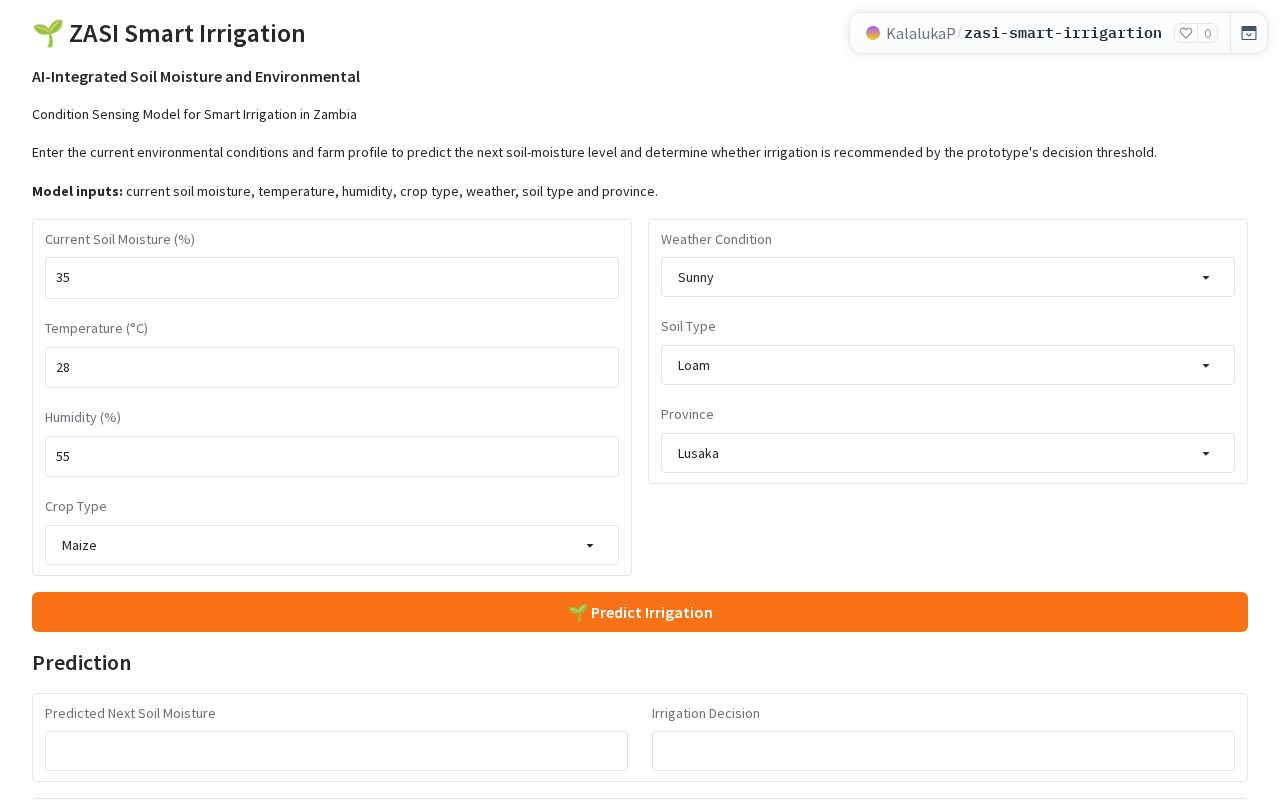Open the Weather Condition dropdown showing Sunny
This screenshot has width=1280, height=800.
(948, 277)
